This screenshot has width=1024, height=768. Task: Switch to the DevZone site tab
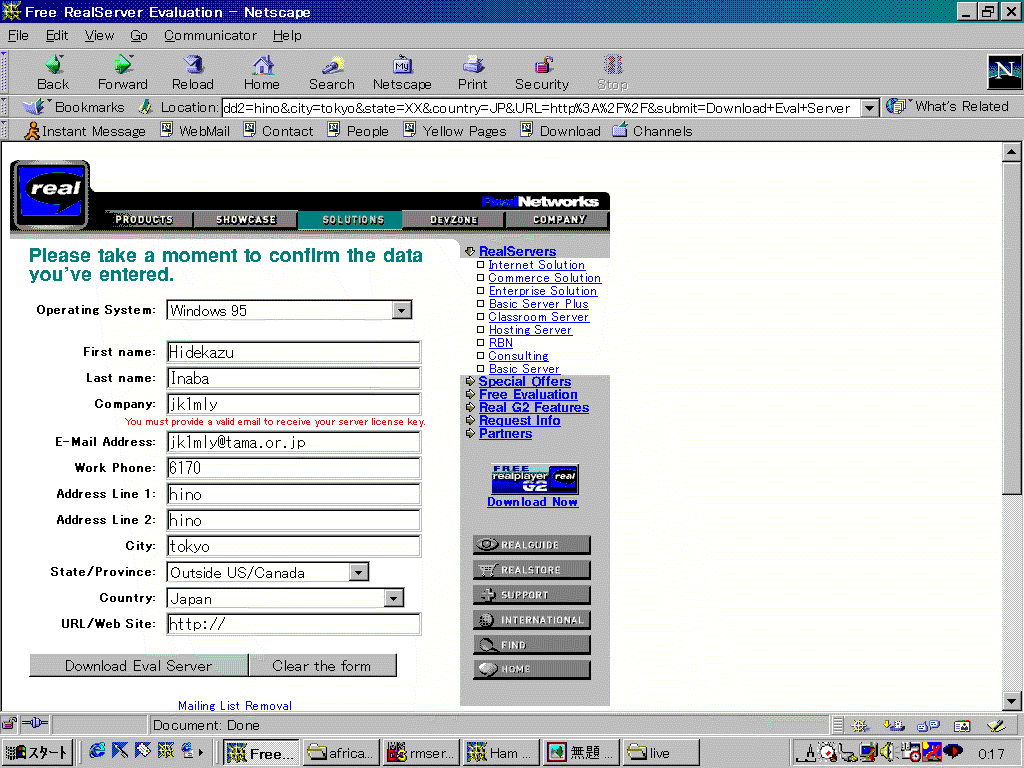(454, 219)
